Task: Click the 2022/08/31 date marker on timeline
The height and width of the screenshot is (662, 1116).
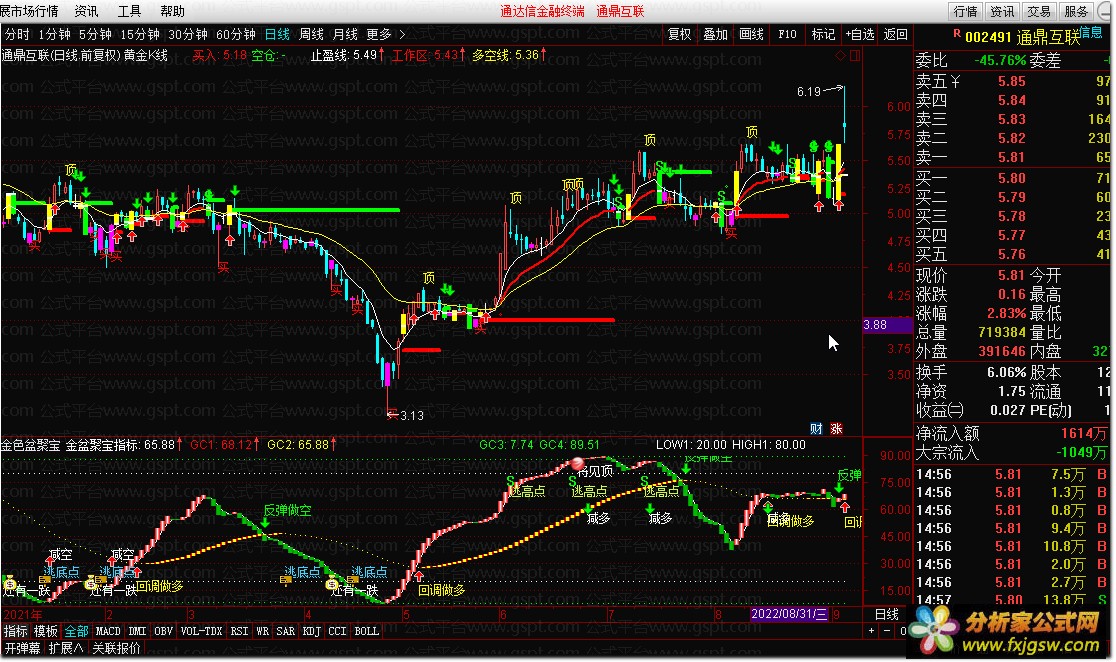Action: coord(789,614)
